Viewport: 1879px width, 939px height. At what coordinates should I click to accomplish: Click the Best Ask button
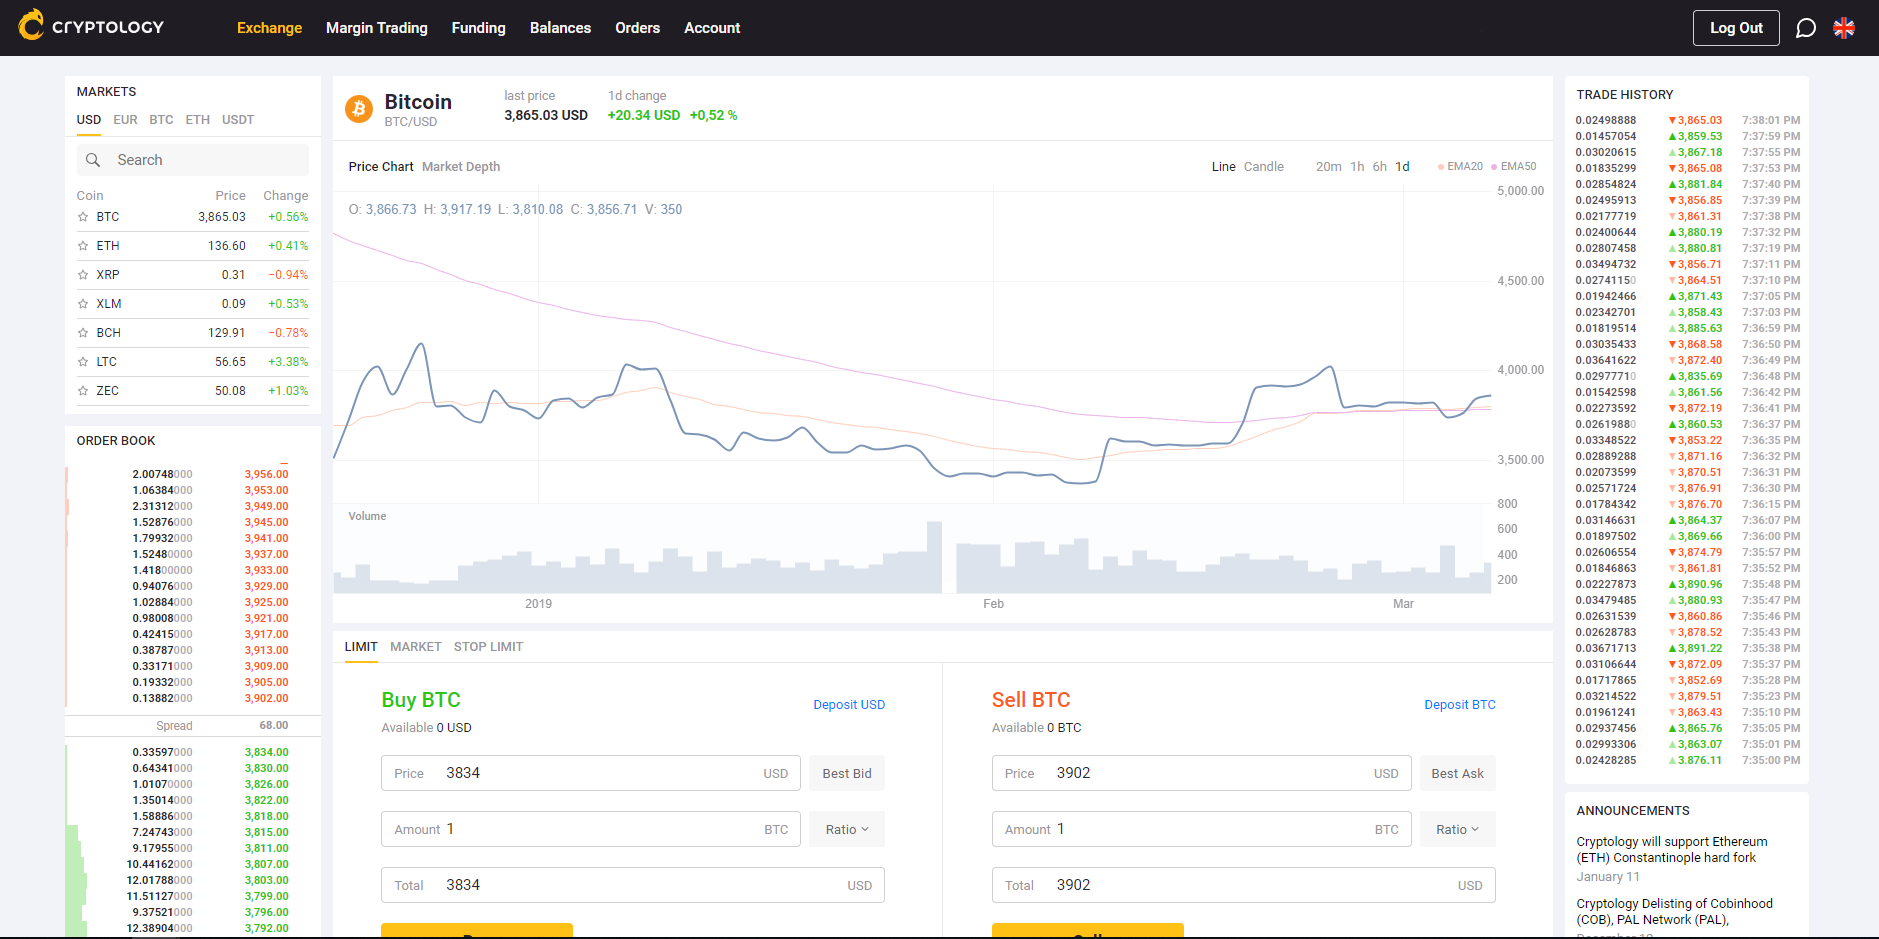pos(1458,773)
